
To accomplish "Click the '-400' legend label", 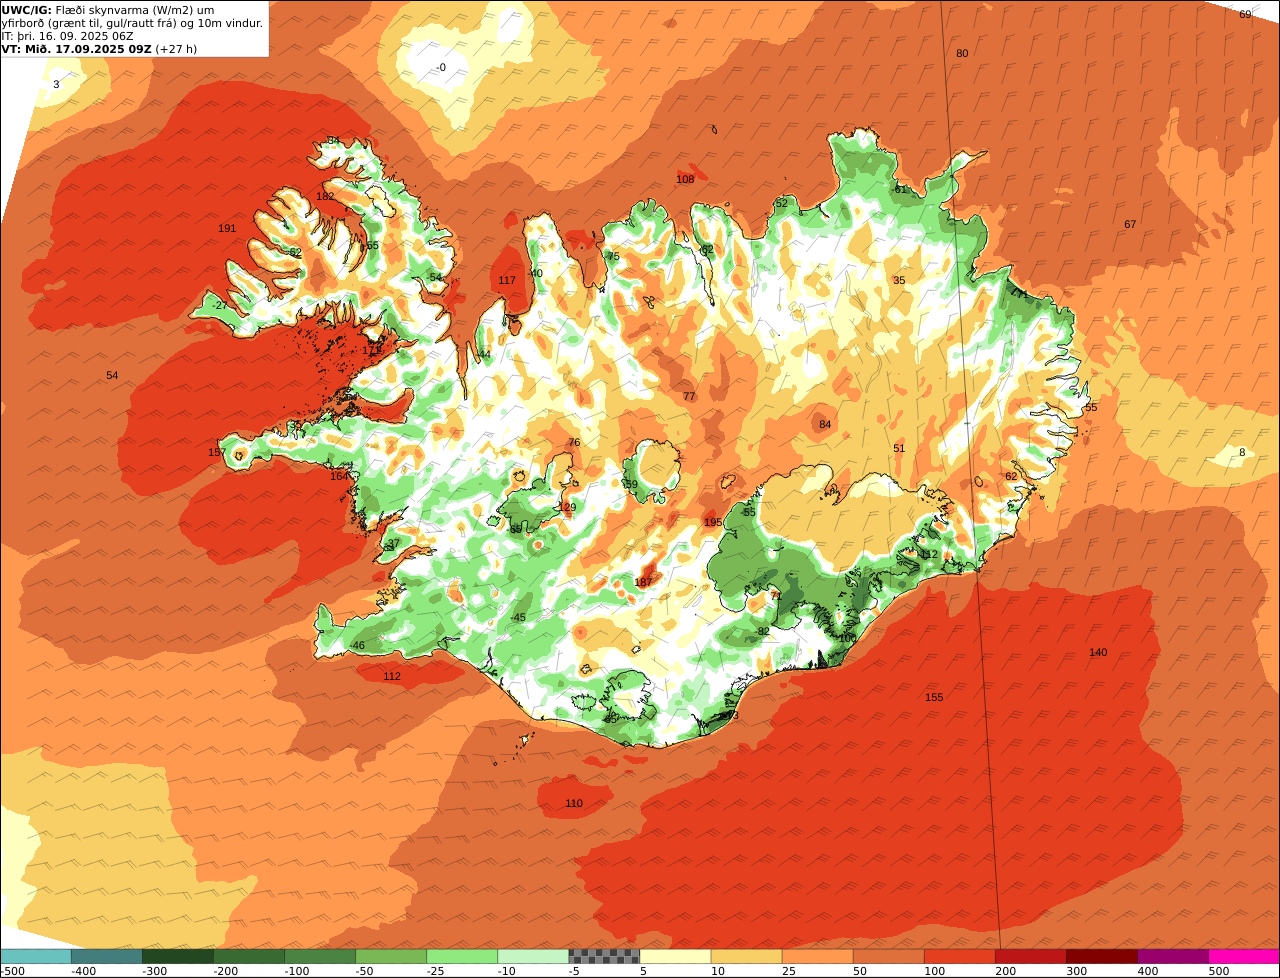I will click(x=83, y=971).
